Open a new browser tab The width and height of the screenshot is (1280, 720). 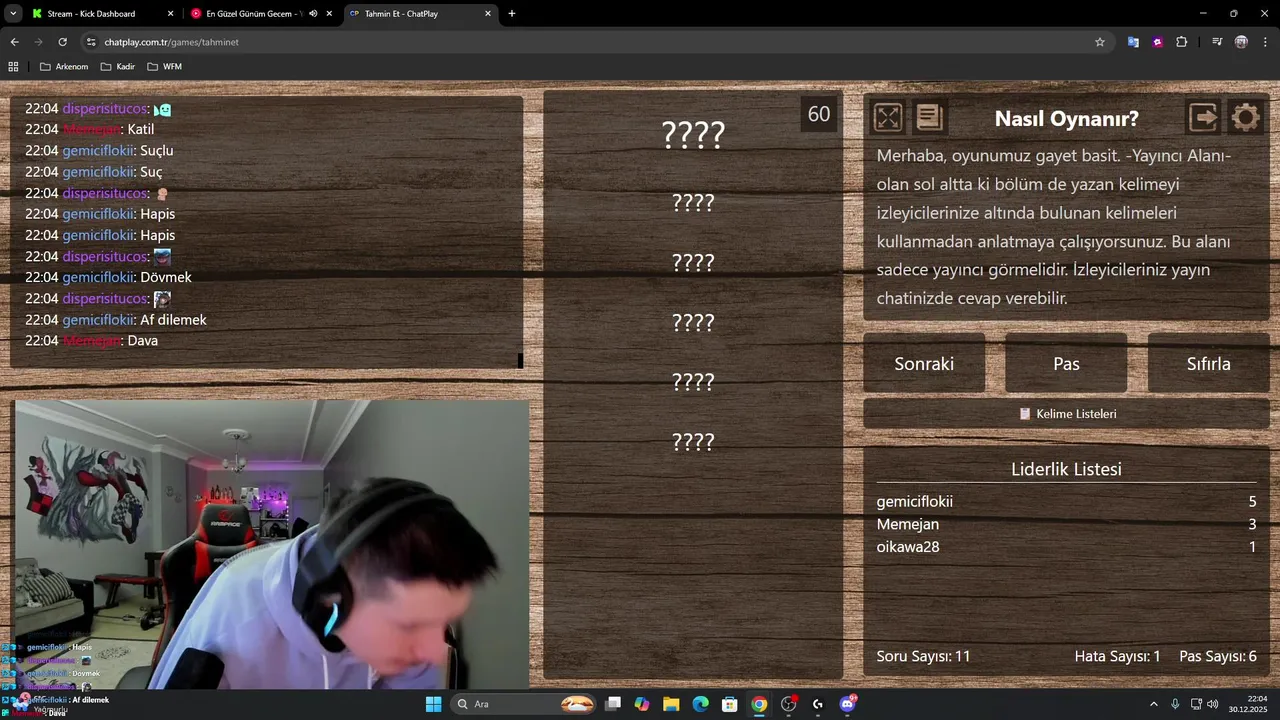coord(512,14)
